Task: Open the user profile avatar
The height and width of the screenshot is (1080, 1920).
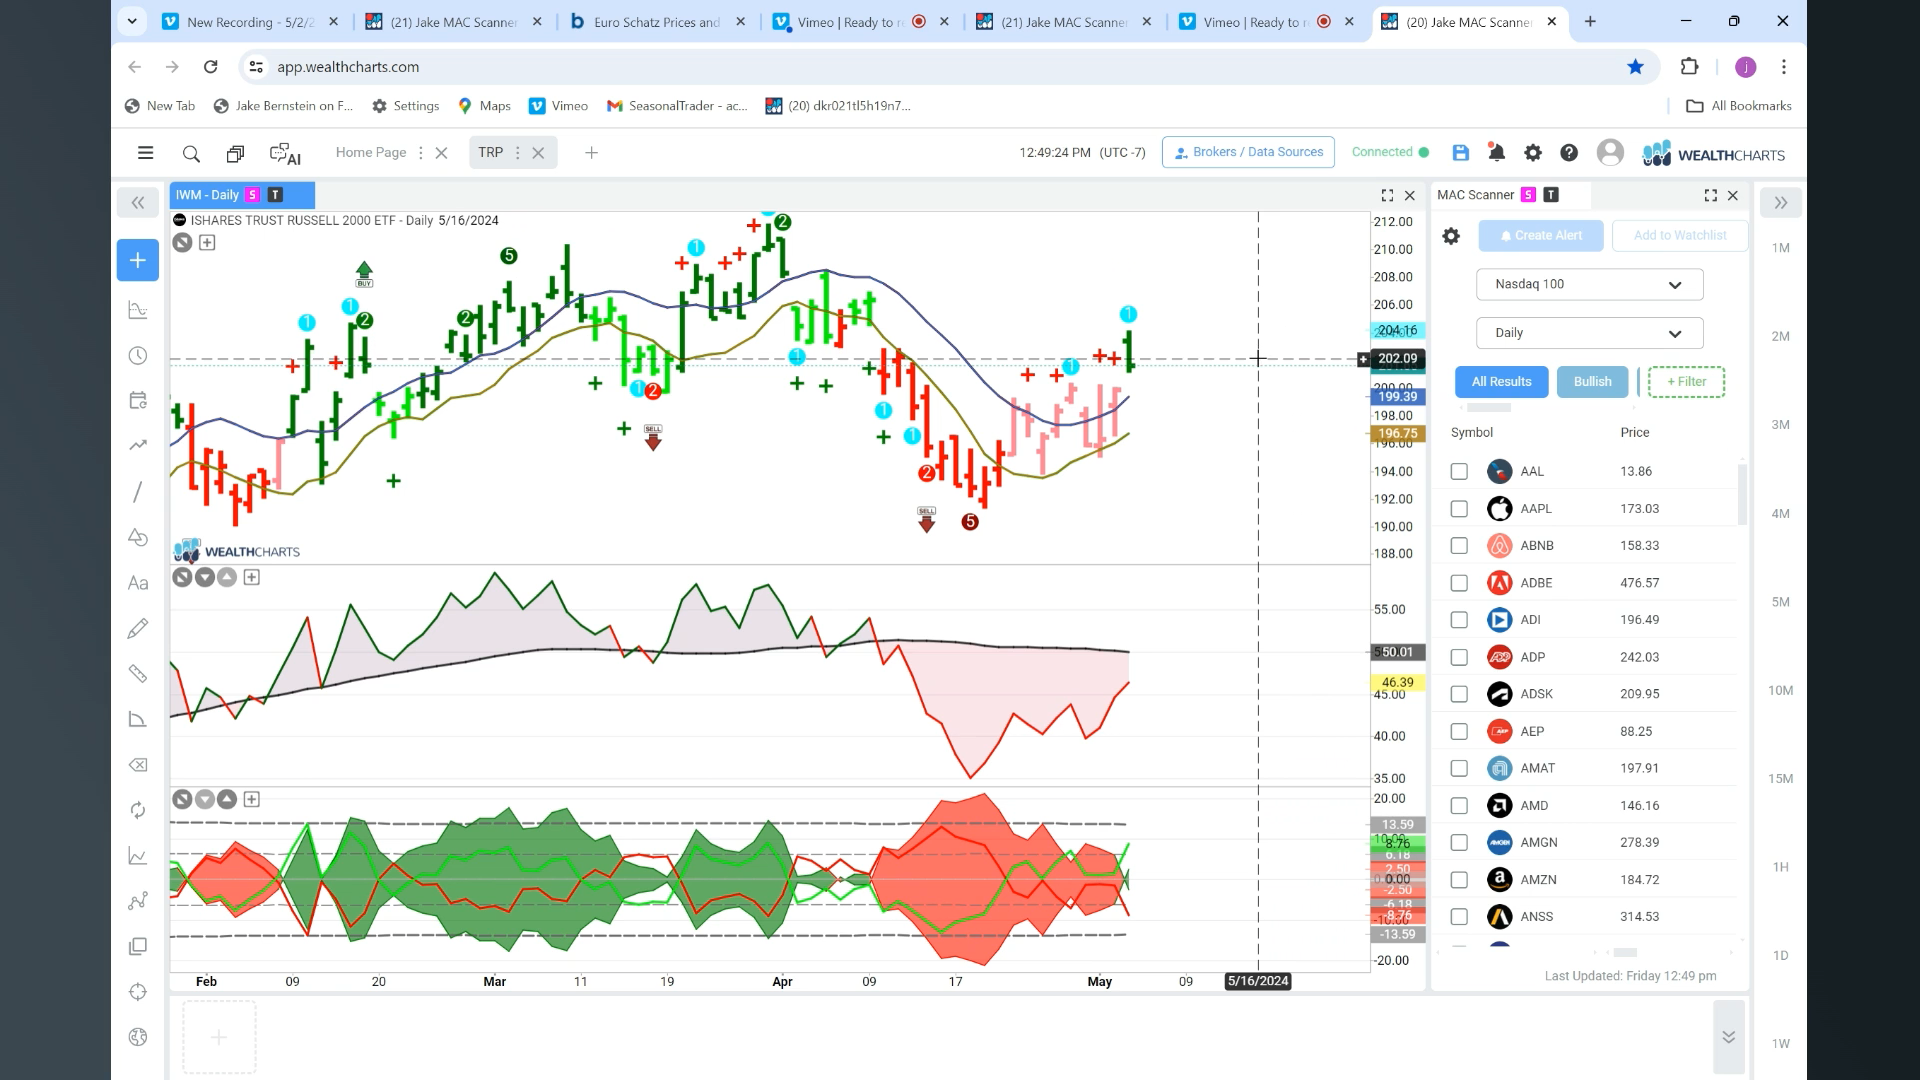Action: 1610,152
